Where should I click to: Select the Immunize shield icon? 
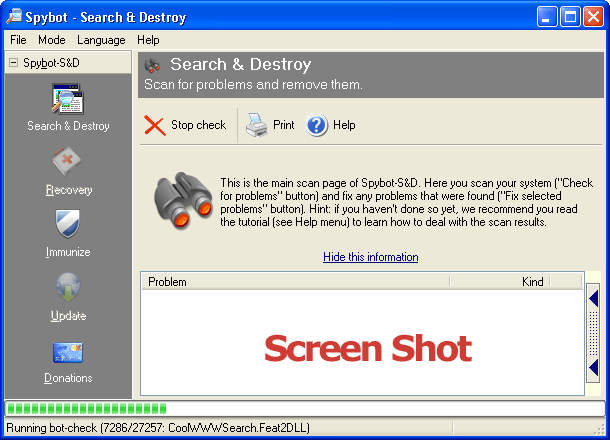coord(67,225)
